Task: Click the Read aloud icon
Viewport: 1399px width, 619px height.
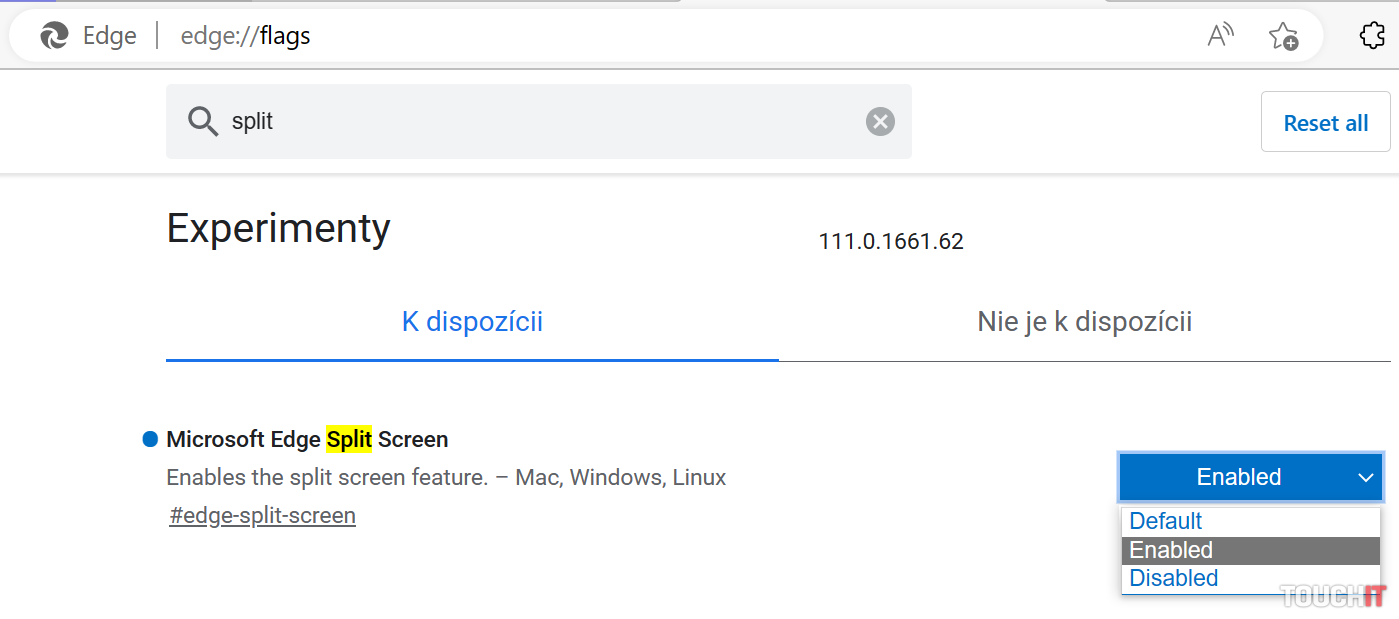Action: point(1220,36)
